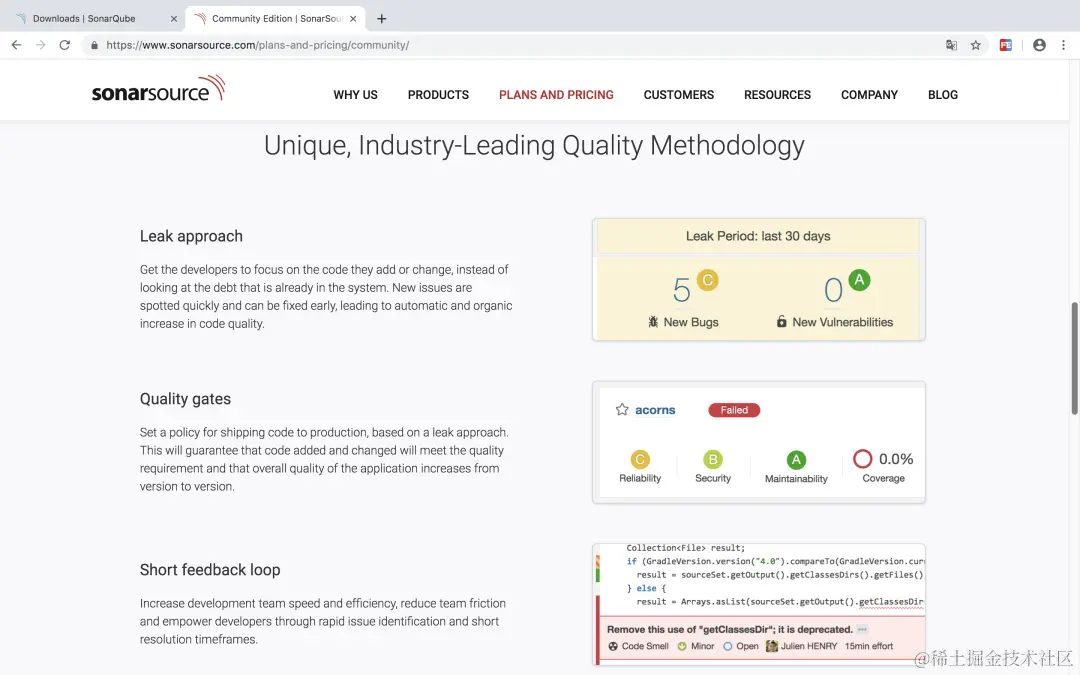Open the Chrome three-dot menu
The image size is (1080, 675).
pos(1063,45)
